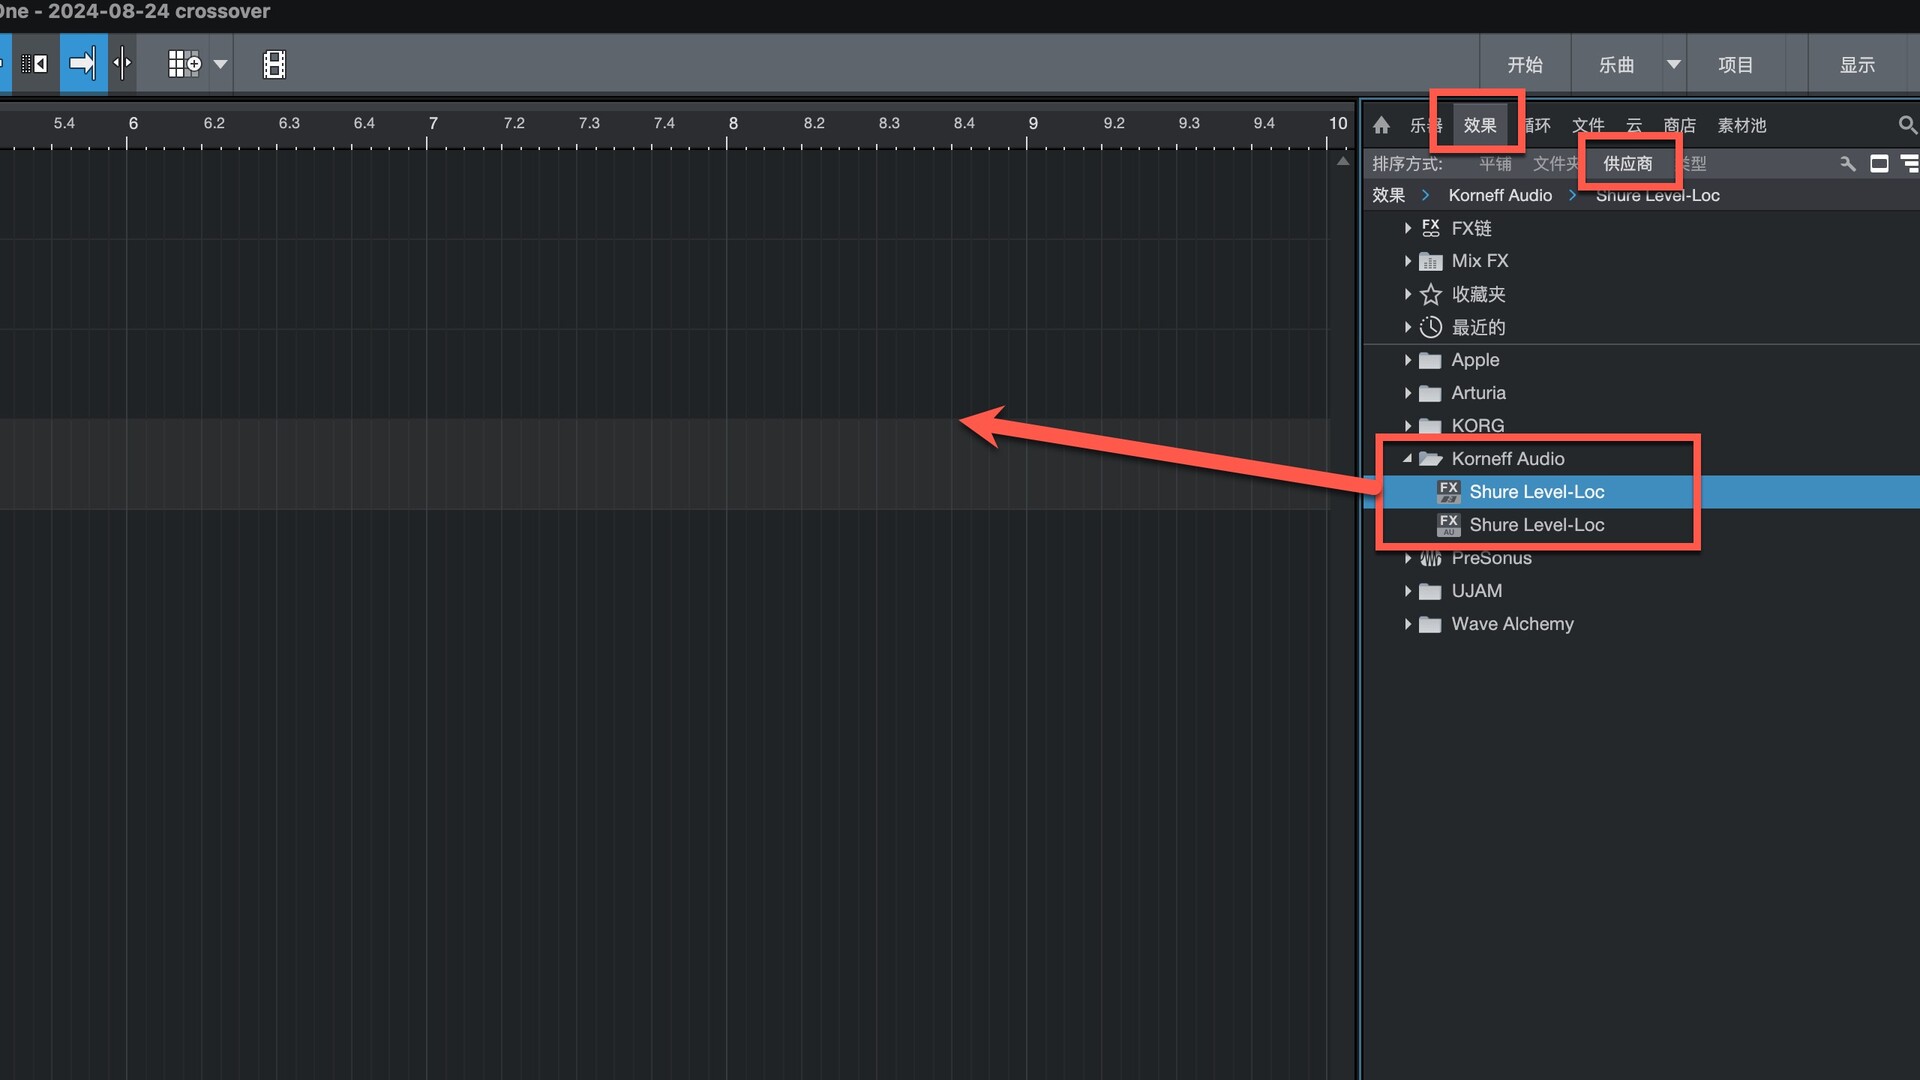This screenshot has height=1080, width=1920.
Task: Sort browser by 平铺 (flat)
Action: [x=1495, y=163]
